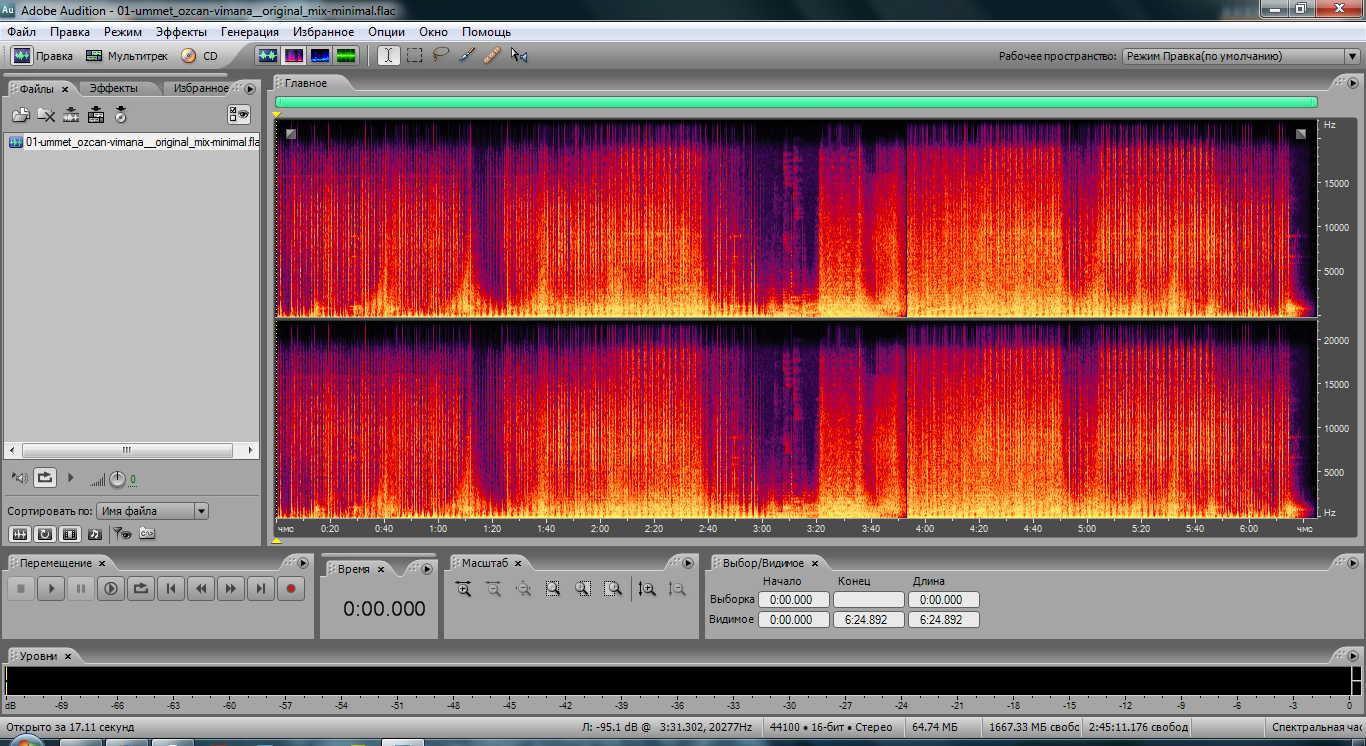
Task: Click the small Play preview arrow in Files panel
Action: (71, 478)
